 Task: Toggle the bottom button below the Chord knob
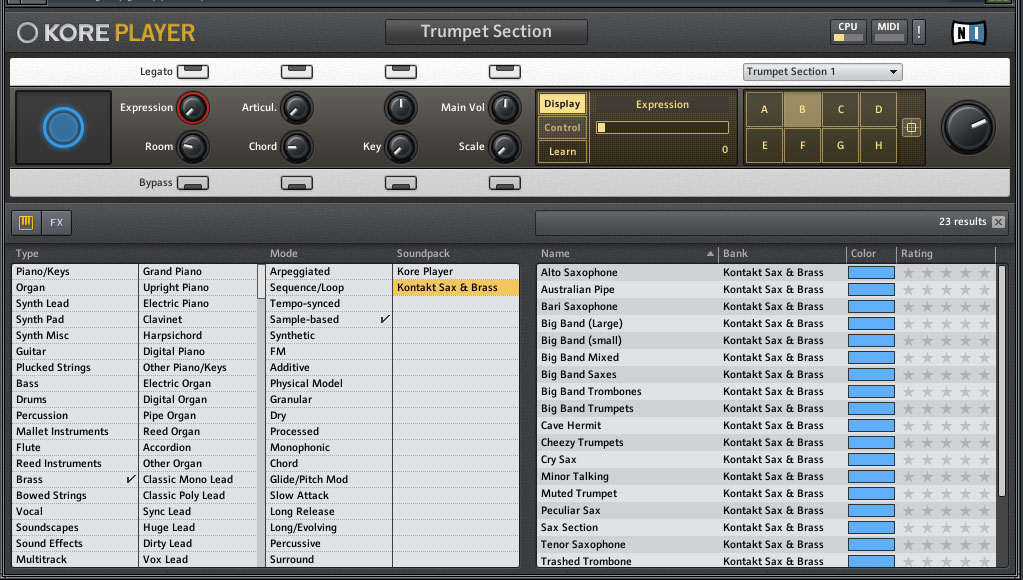pyautogui.click(x=297, y=183)
